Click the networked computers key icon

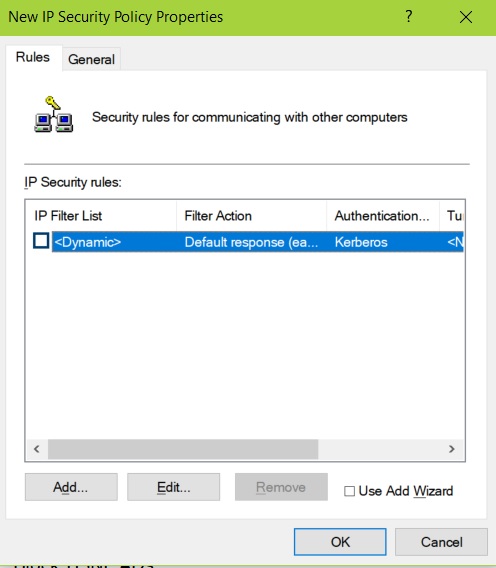click(54, 114)
